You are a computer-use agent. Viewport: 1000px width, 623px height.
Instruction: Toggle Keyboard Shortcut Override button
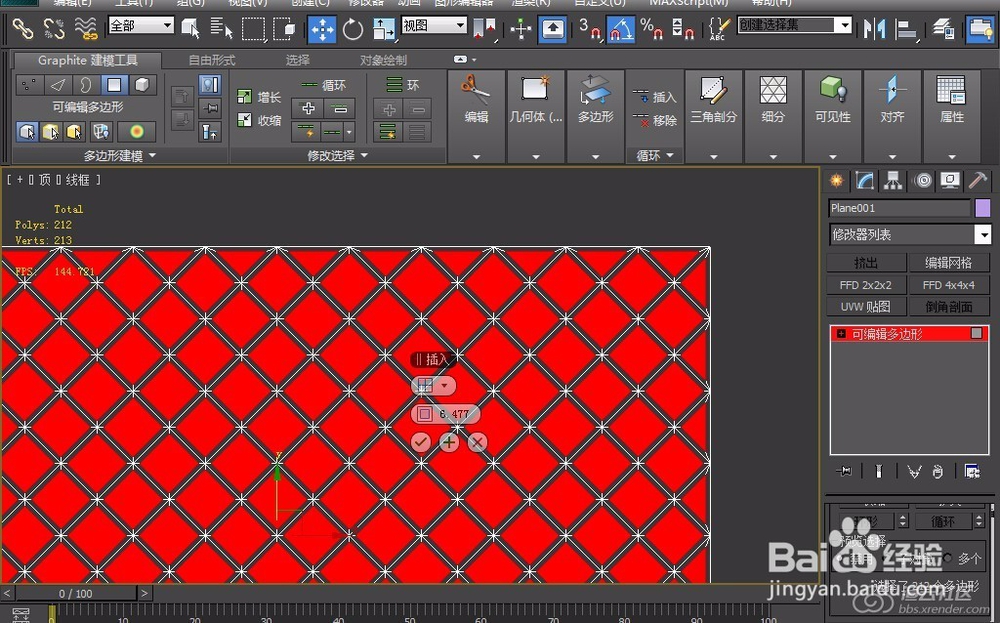[x=553, y=29]
